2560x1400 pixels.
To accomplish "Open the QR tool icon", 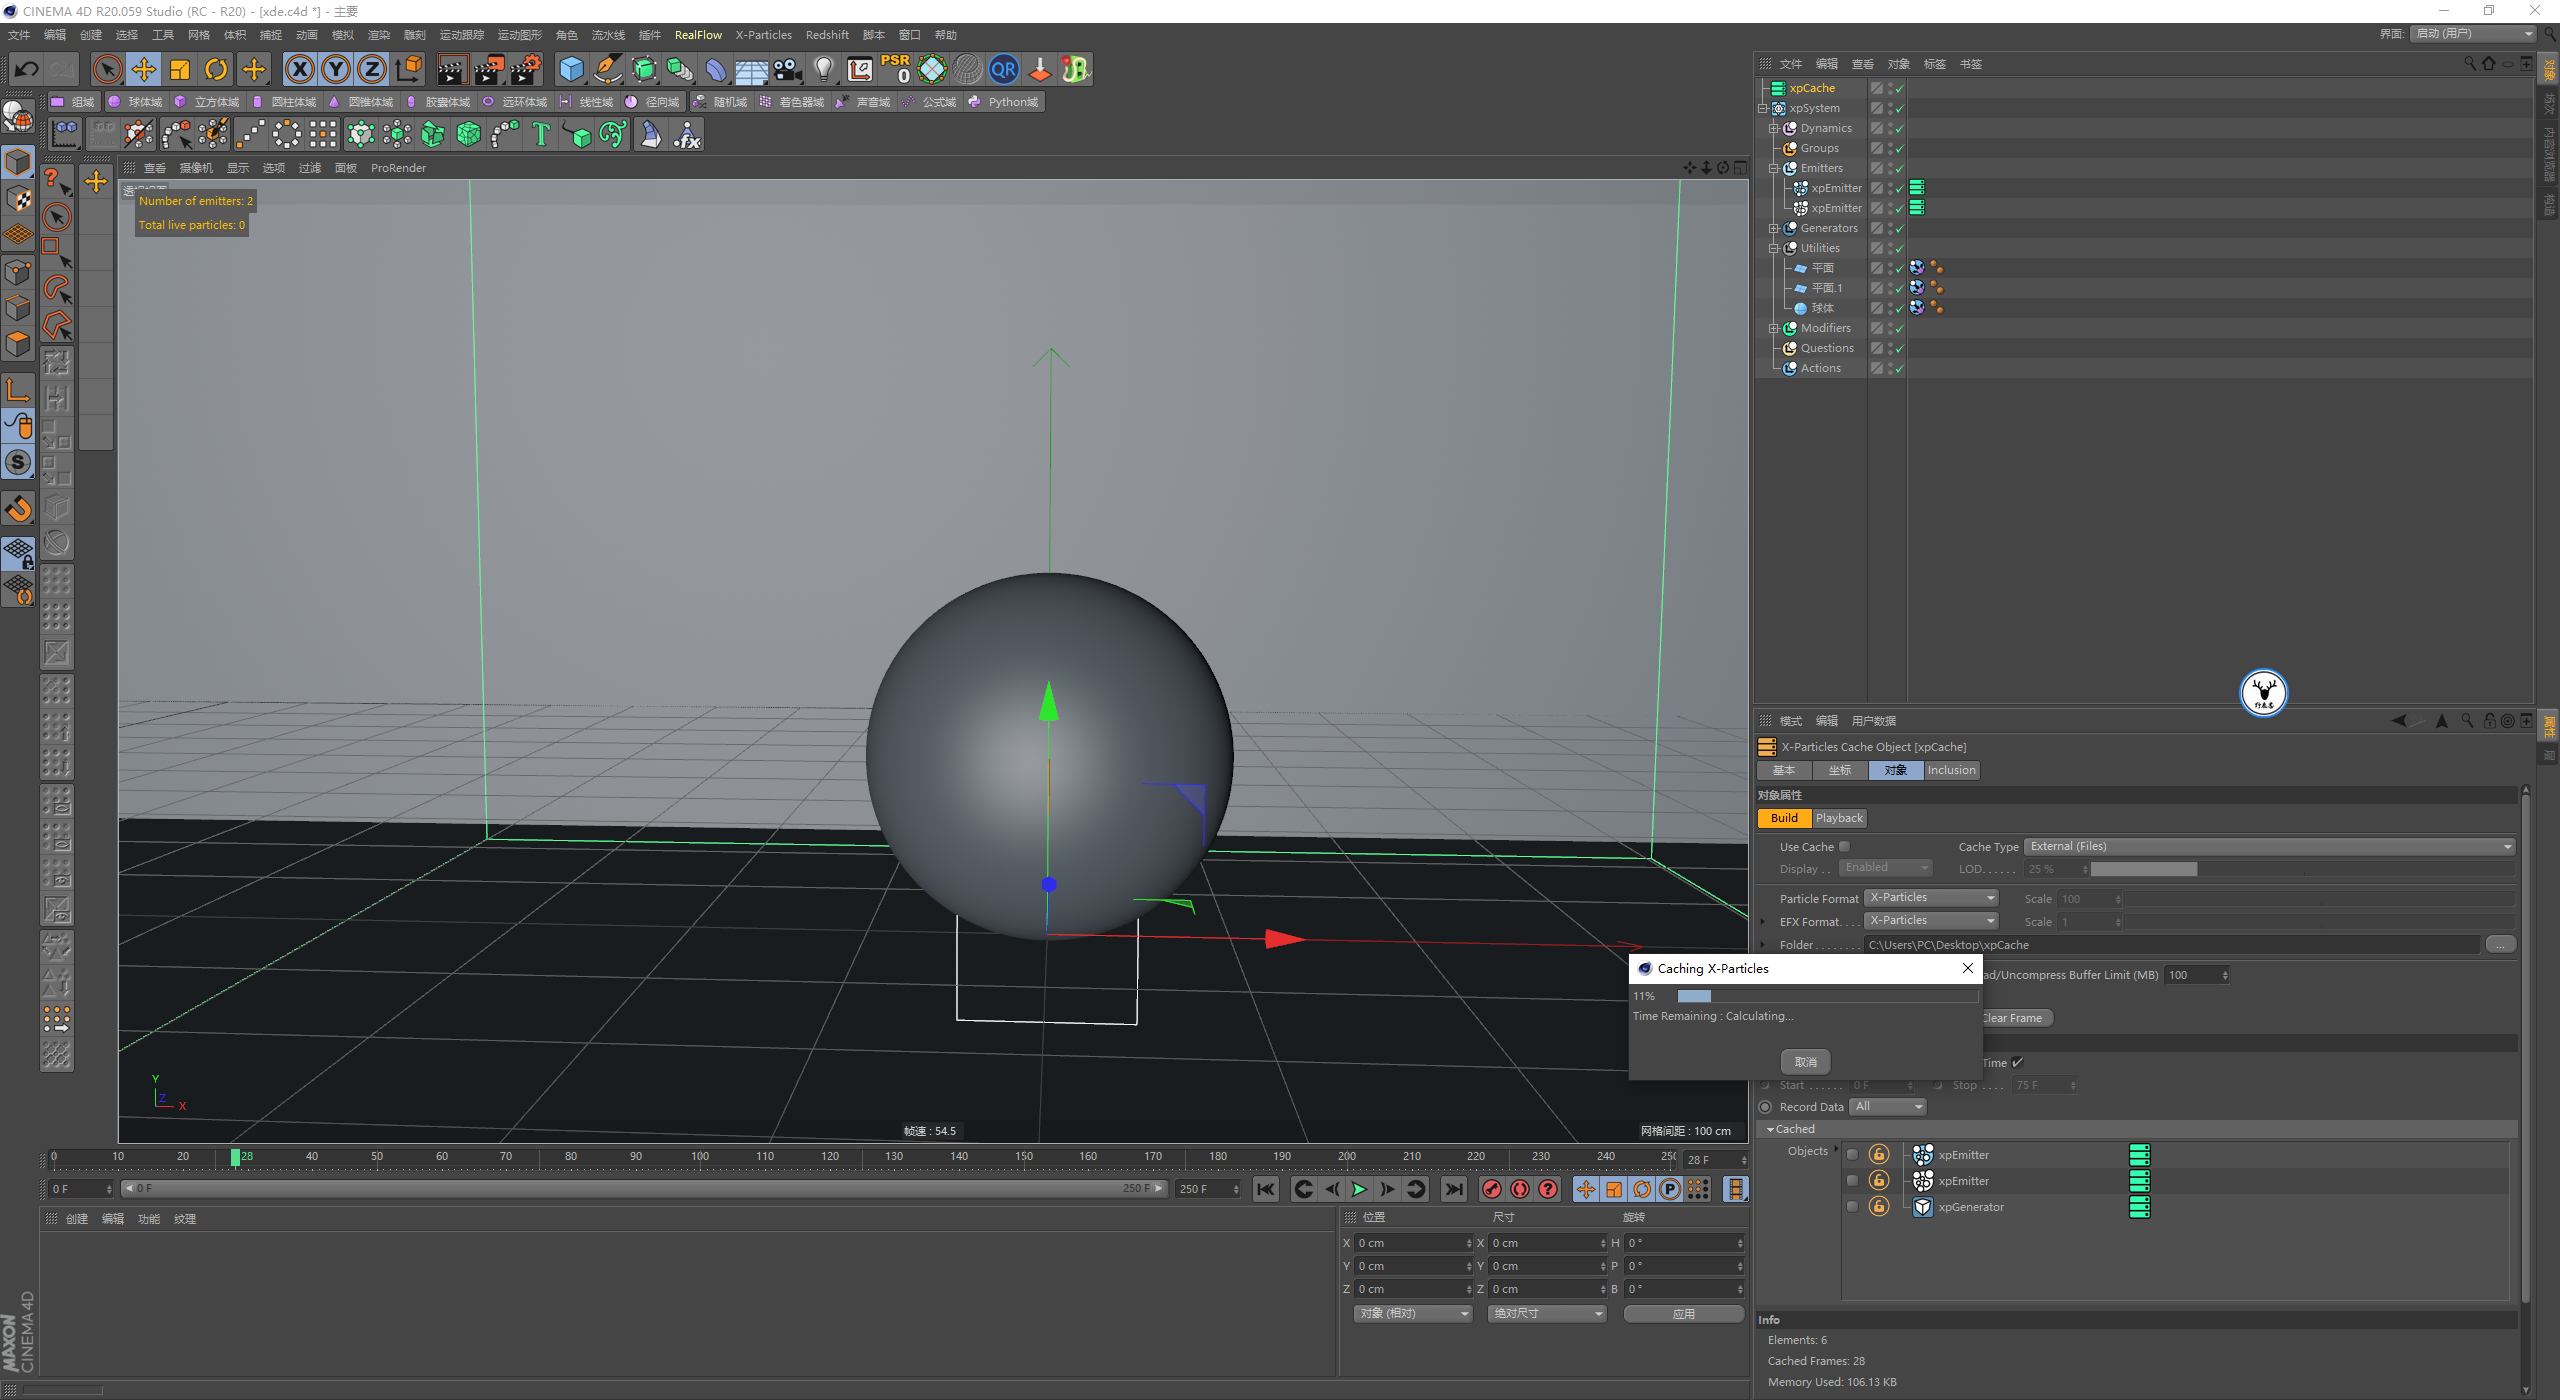I will pyautogui.click(x=1003, y=69).
